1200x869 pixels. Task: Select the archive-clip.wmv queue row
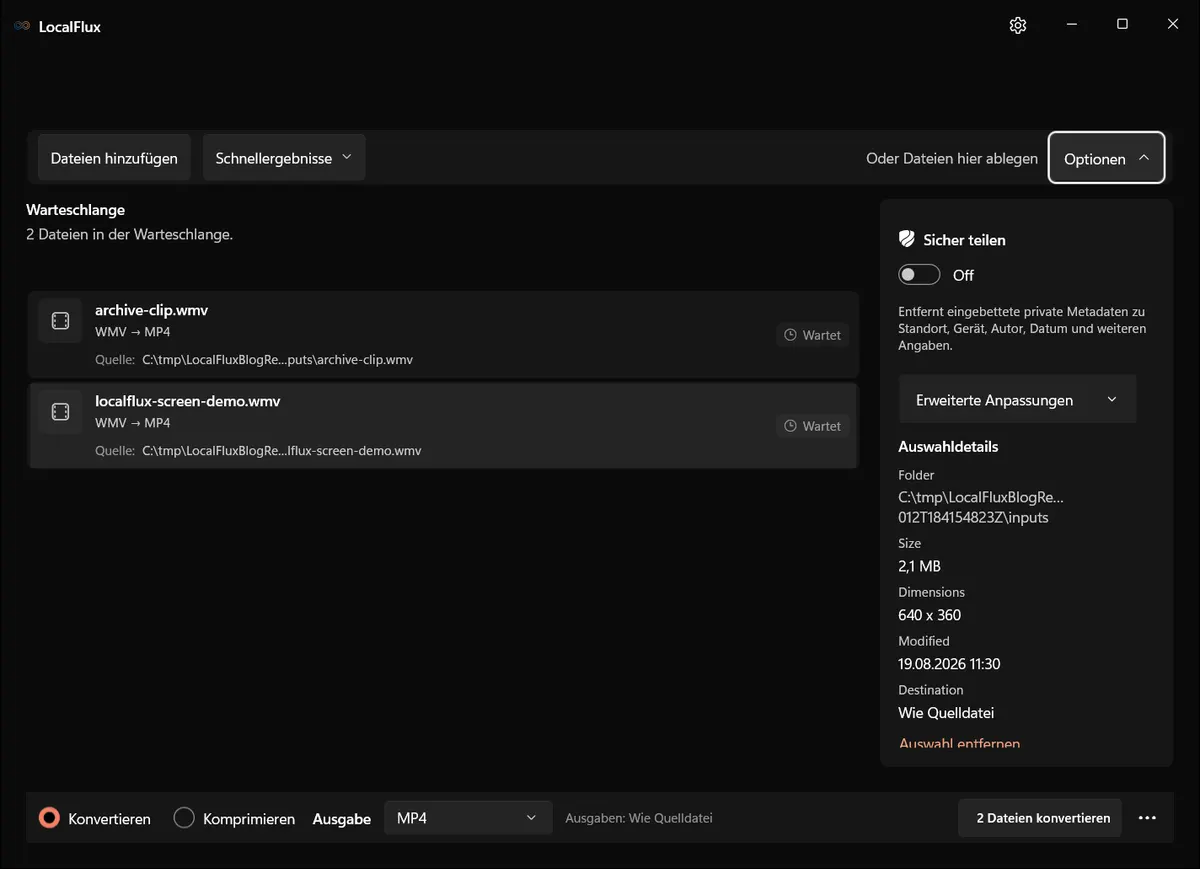coord(443,335)
